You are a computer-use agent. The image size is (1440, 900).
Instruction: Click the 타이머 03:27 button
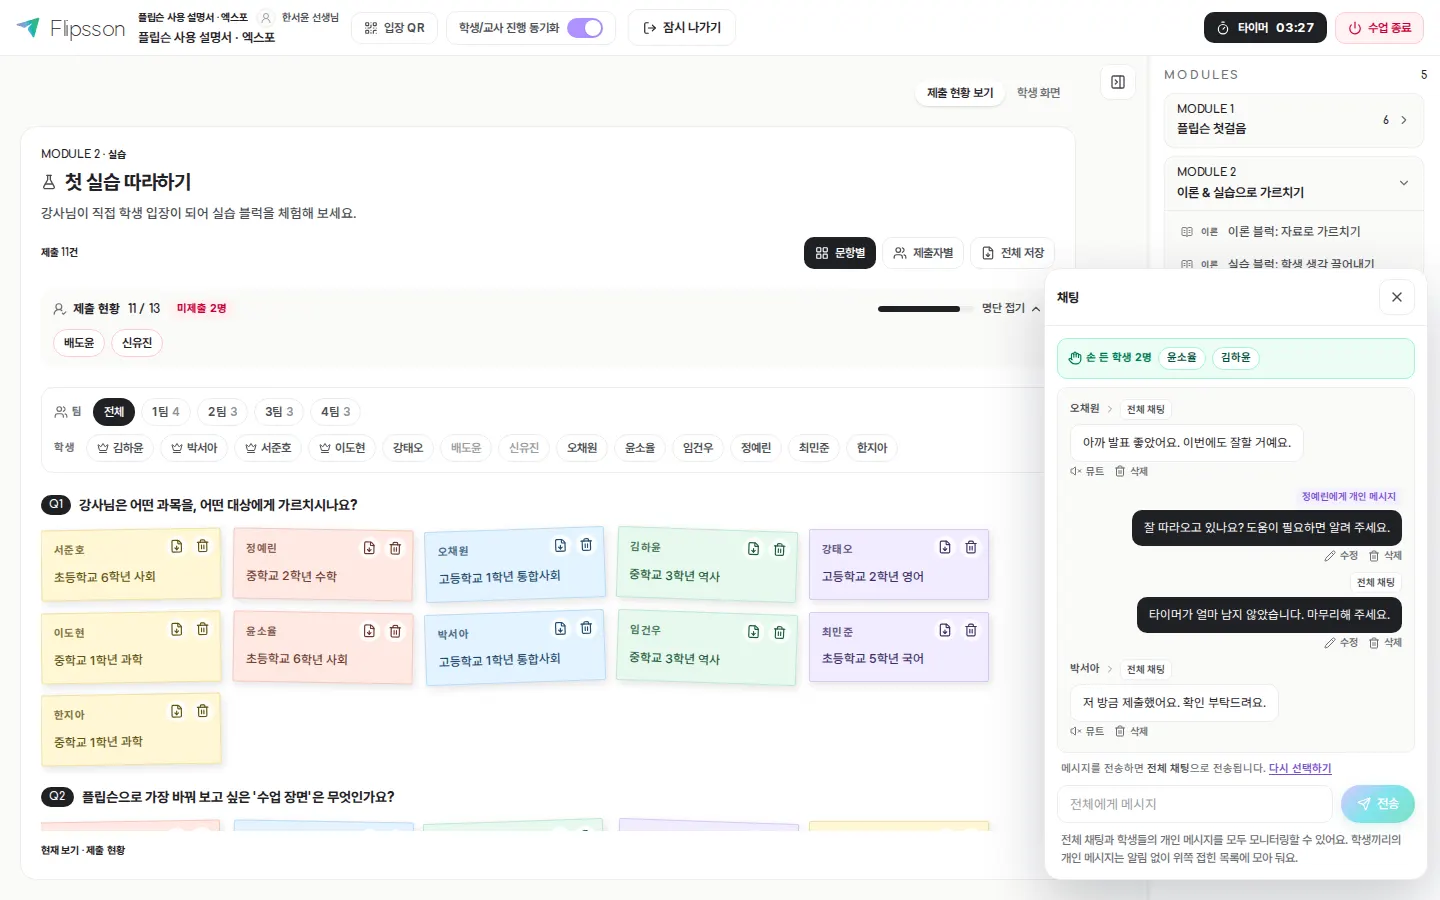tap(1265, 28)
